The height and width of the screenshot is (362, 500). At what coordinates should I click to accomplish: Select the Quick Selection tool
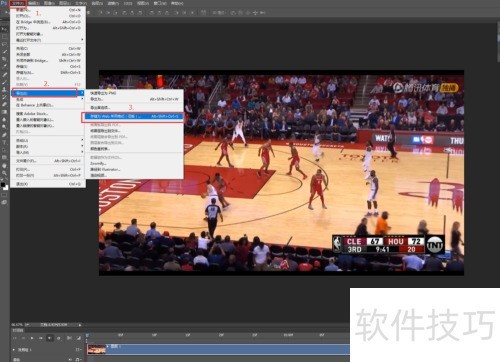click(x=4, y=51)
